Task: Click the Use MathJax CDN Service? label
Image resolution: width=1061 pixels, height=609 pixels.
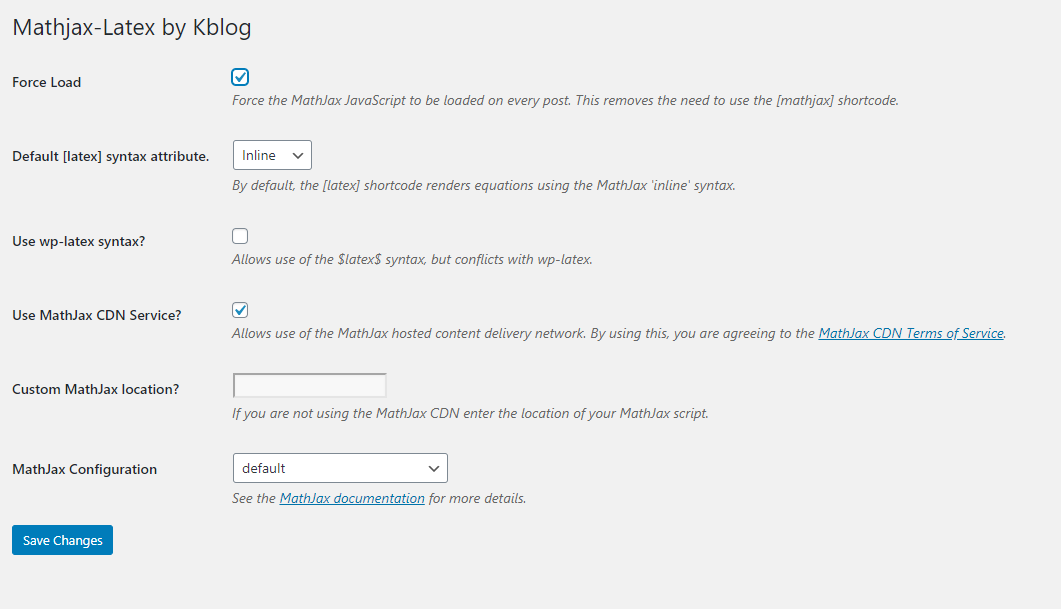Action: (97, 315)
